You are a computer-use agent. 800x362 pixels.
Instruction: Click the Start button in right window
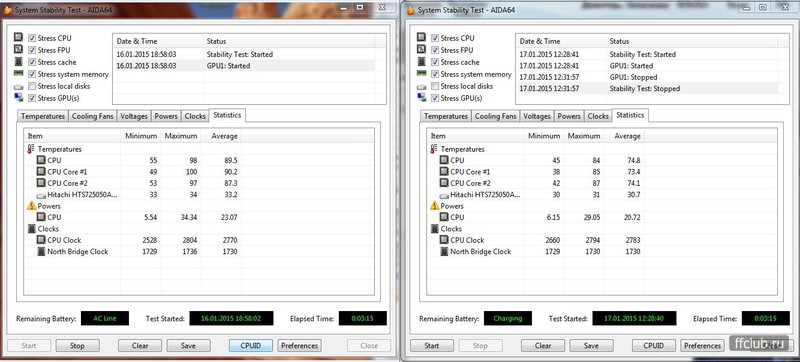click(431, 346)
